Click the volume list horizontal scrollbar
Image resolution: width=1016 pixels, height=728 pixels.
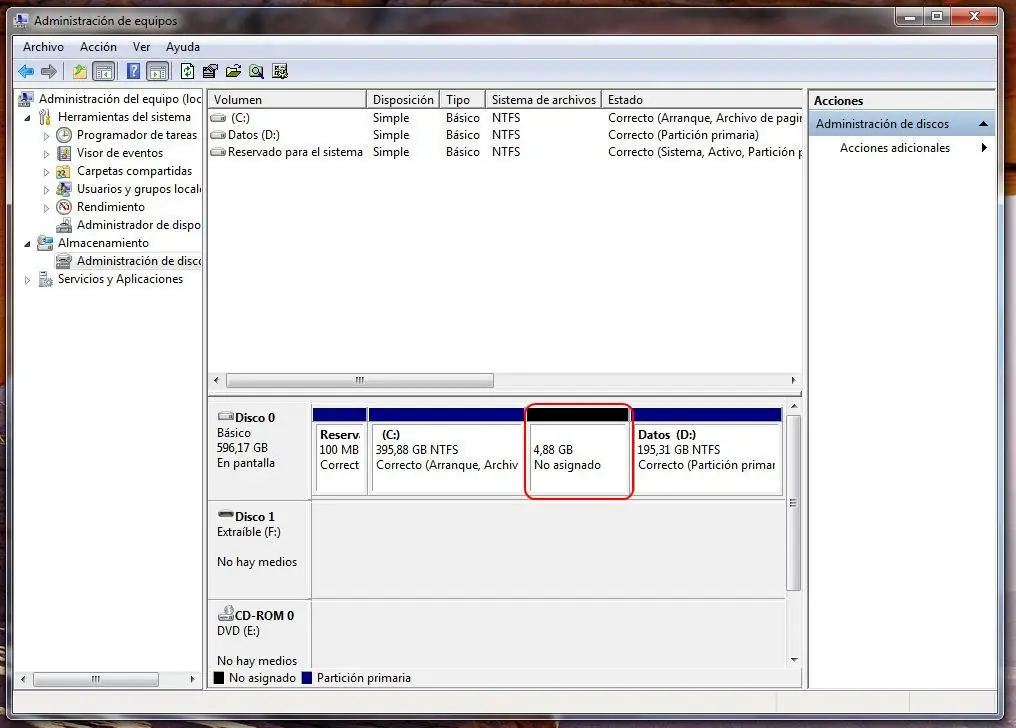click(360, 381)
